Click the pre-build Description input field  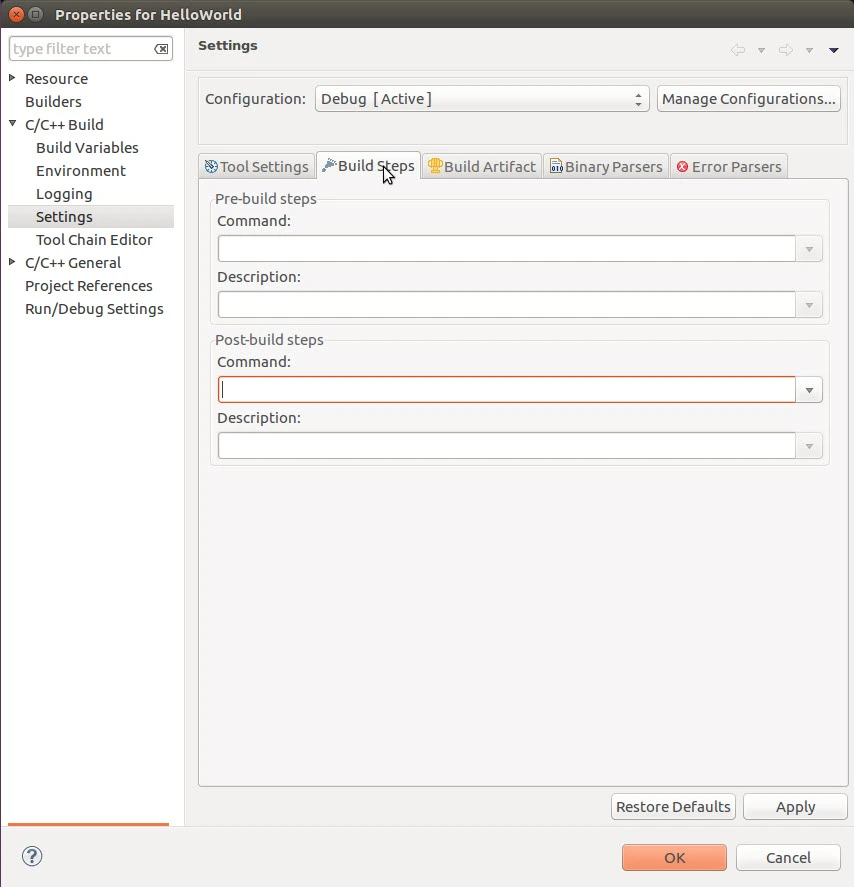pos(506,305)
